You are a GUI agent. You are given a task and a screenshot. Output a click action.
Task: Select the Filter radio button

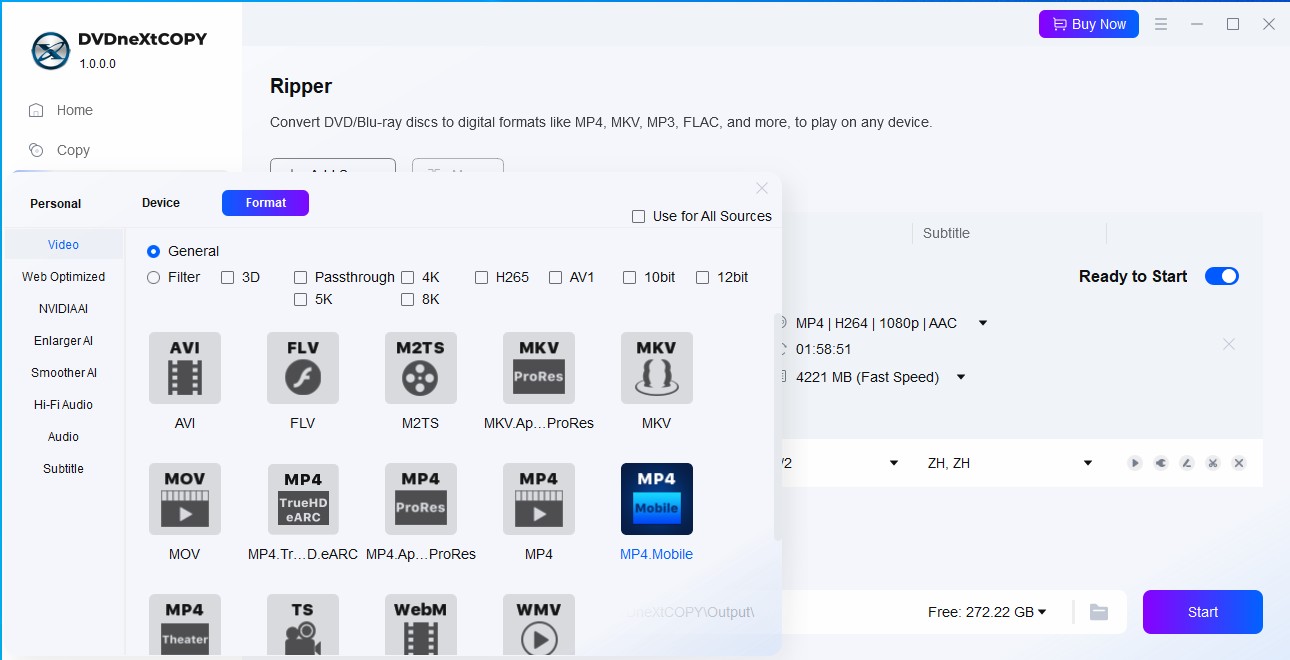click(154, 277)
